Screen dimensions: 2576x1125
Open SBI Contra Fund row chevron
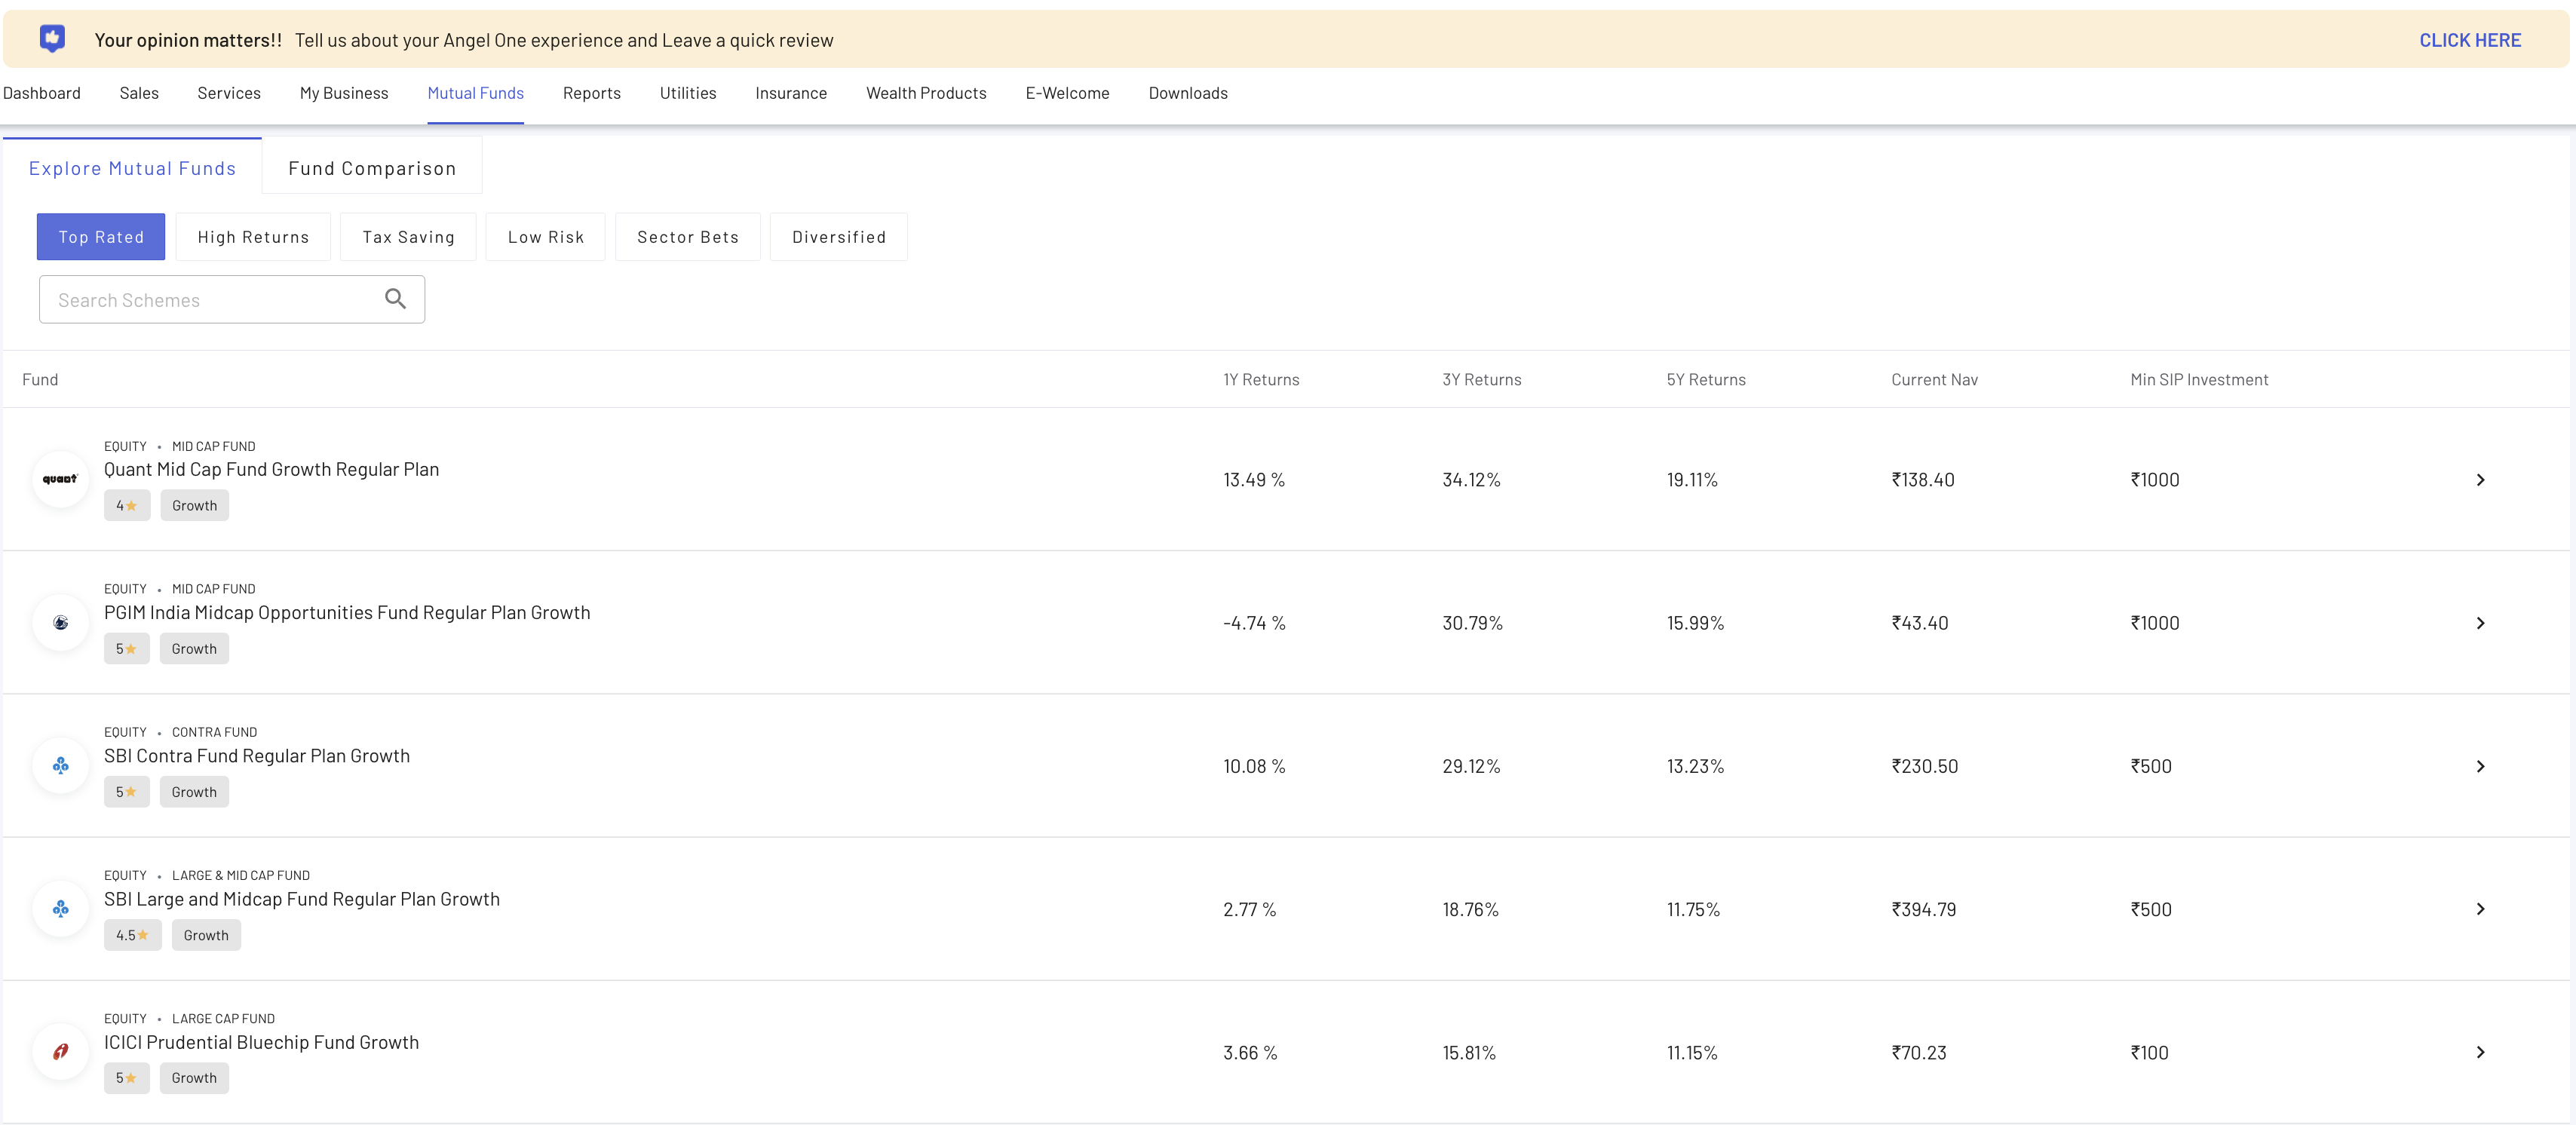[2479, 766]
